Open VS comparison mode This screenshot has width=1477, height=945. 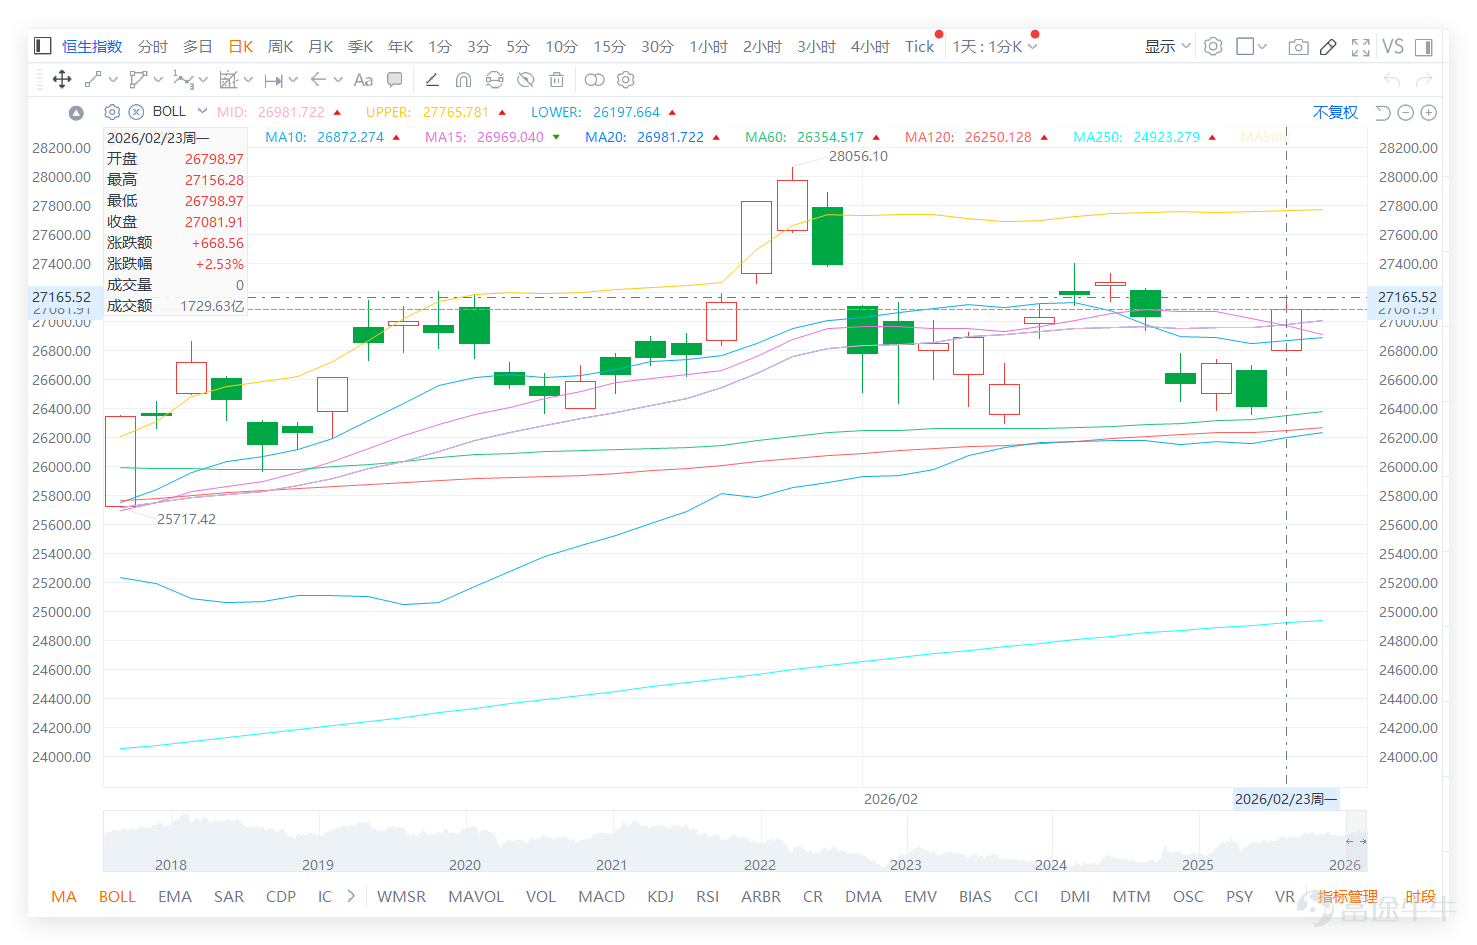coord(1393,47)
